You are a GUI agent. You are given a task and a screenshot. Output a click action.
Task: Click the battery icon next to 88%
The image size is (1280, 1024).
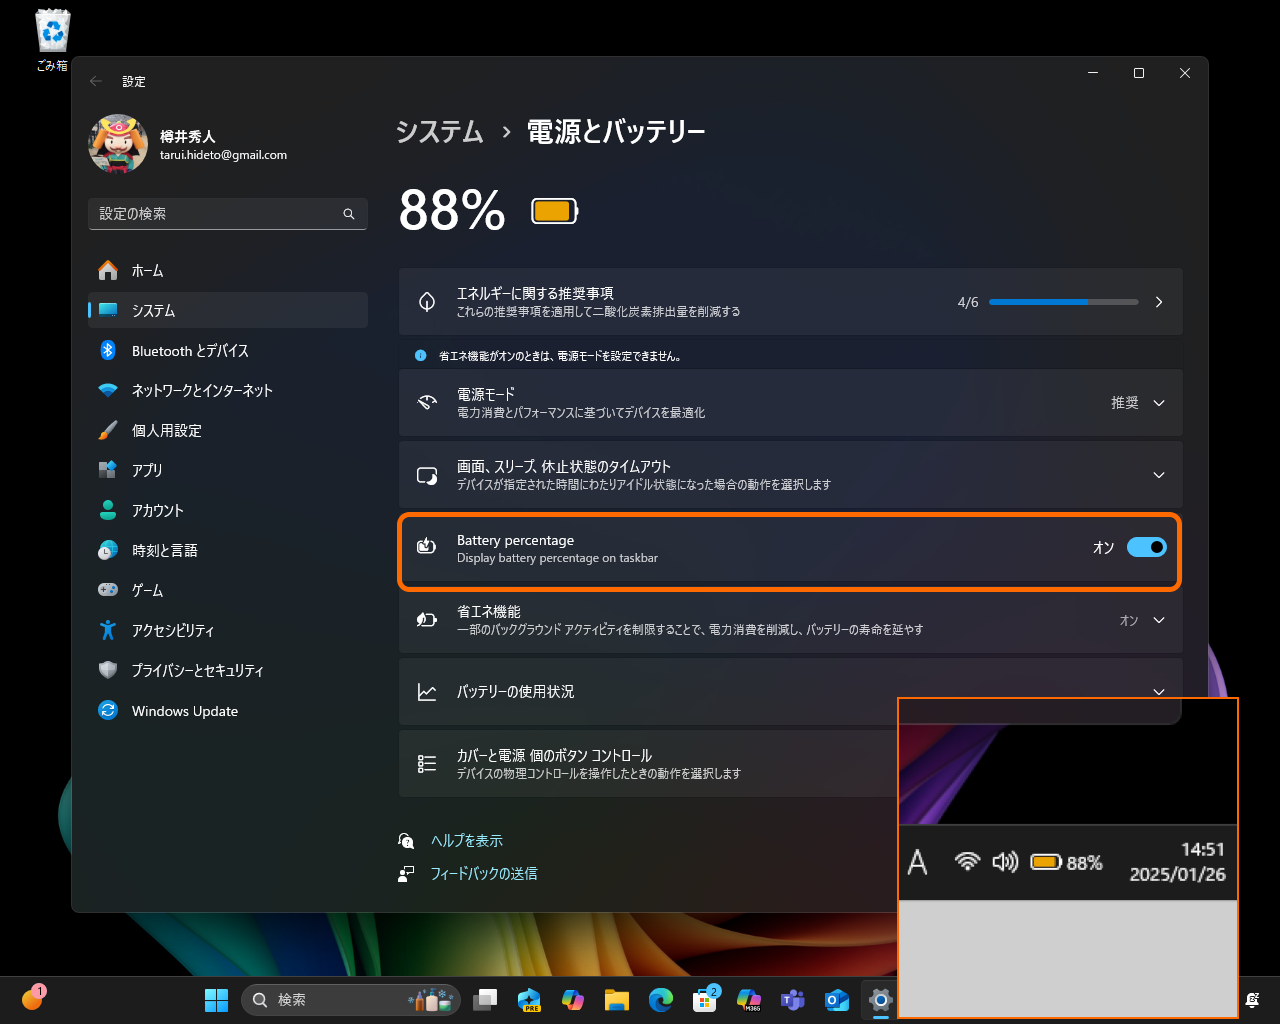(x=553, y=210)
